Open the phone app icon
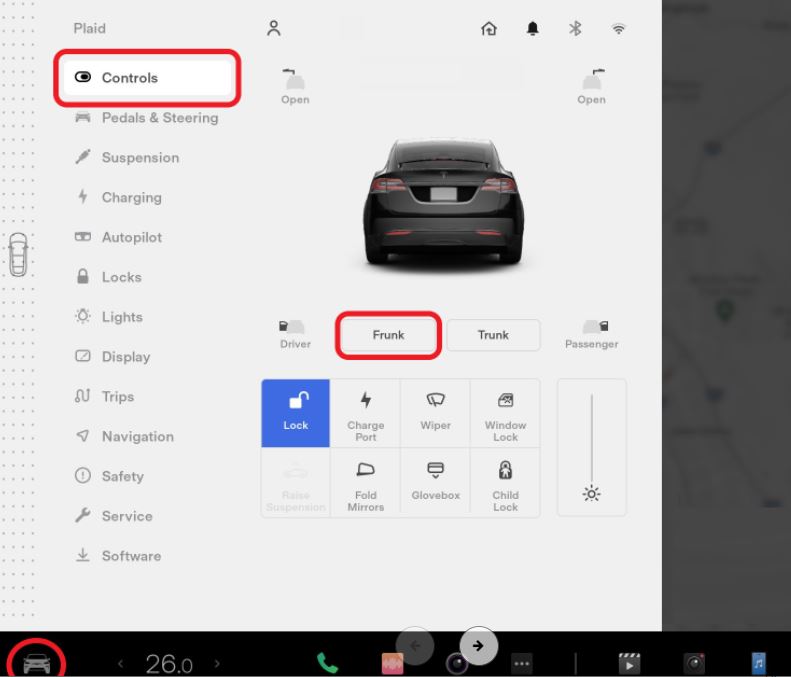Screen dimensions: 791x677 (327, 662)
